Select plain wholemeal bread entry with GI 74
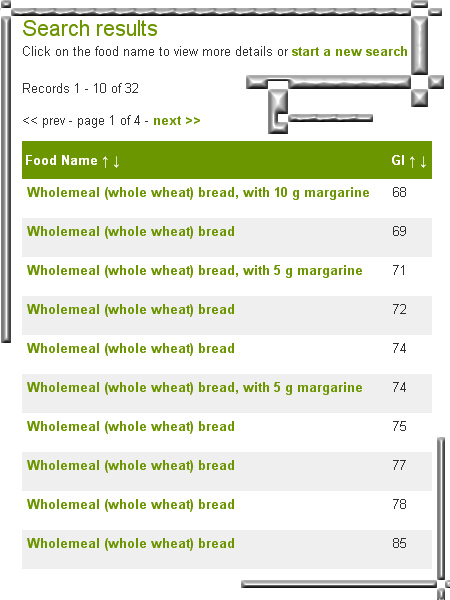Viewport: 450px width, 600px height. pyautogui.click(x=131, y=349)
